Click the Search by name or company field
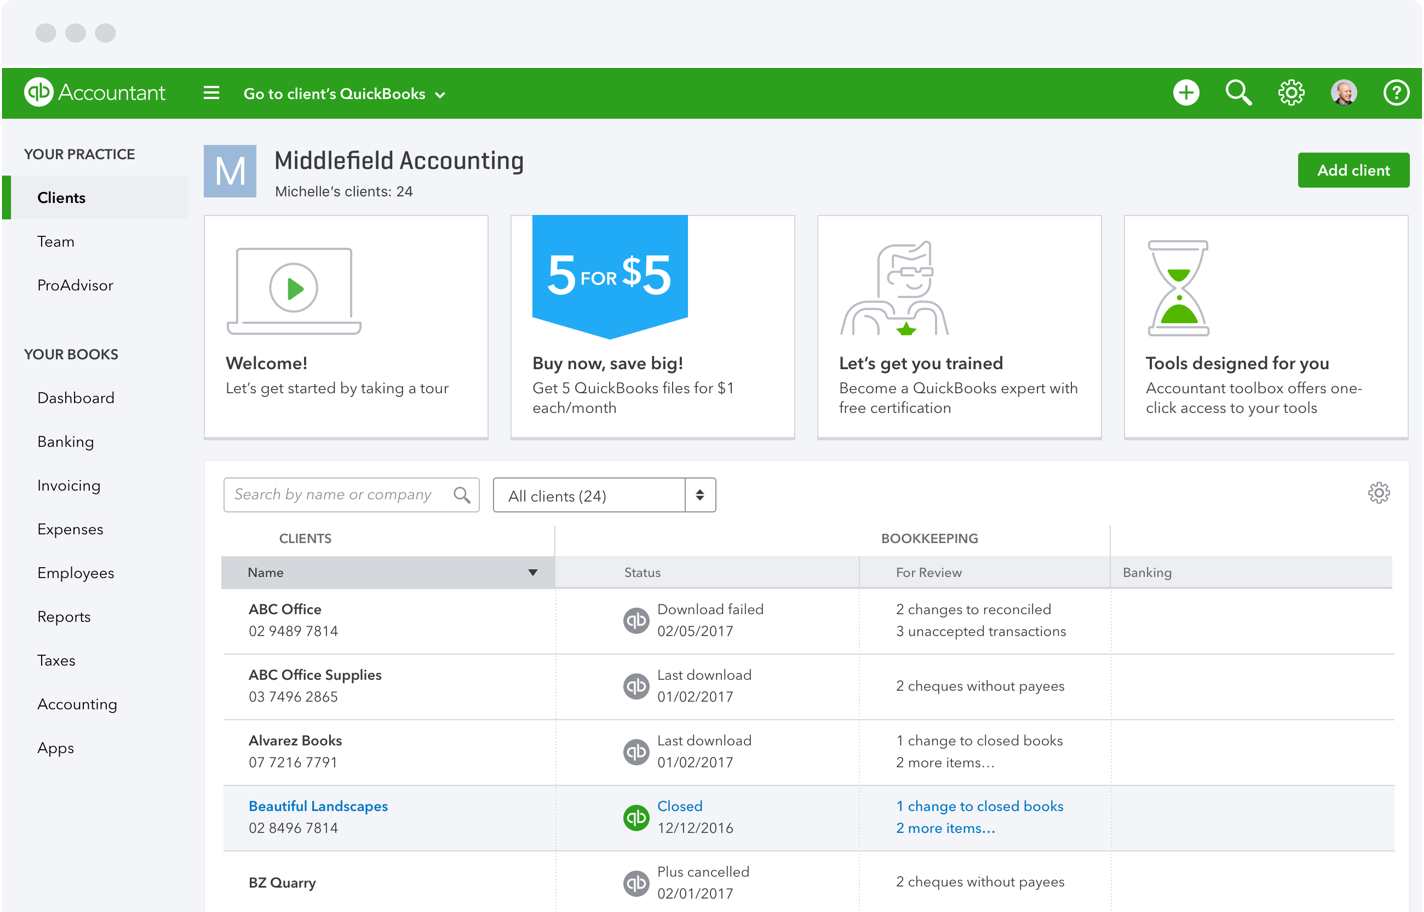This screenshot has height=912, width=1424. pos(340,495)
